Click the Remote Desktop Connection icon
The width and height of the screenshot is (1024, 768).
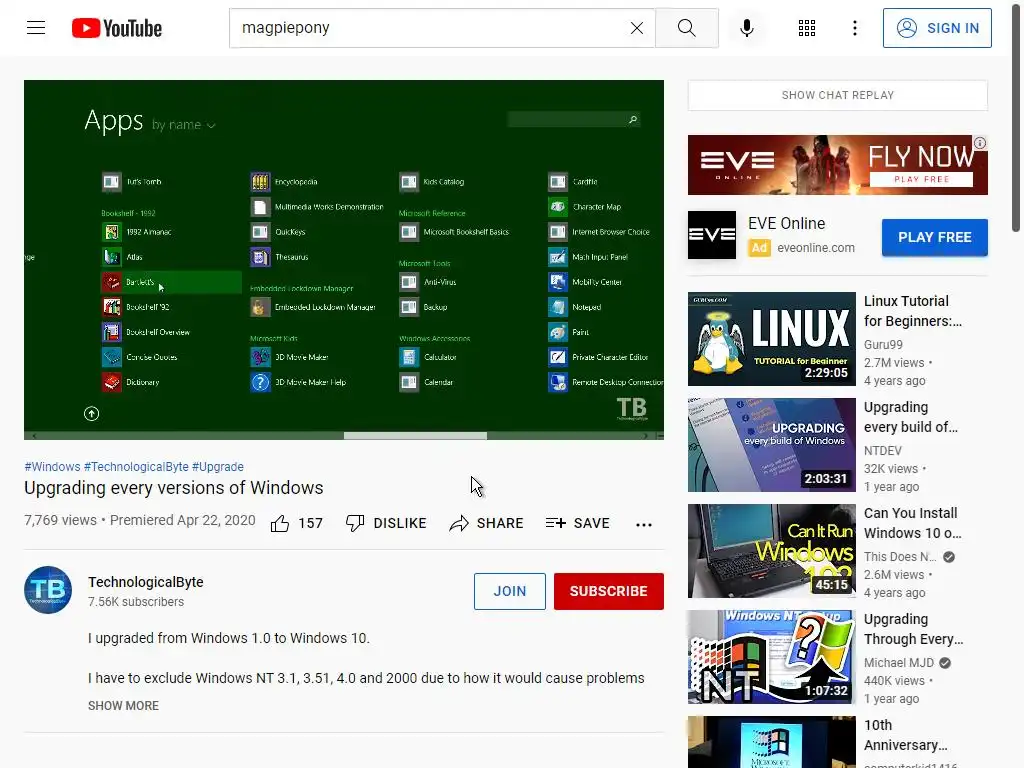(558, 382)
